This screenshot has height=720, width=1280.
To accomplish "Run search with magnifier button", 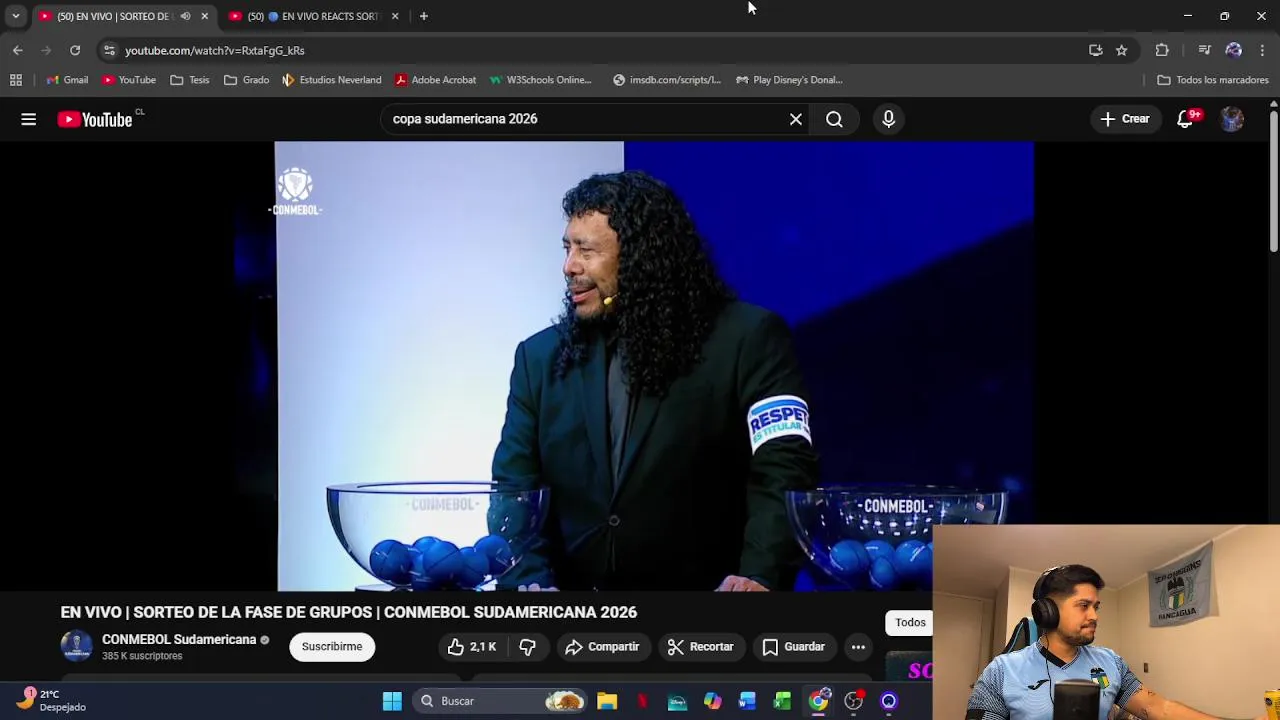I will (x=834, y=119).
